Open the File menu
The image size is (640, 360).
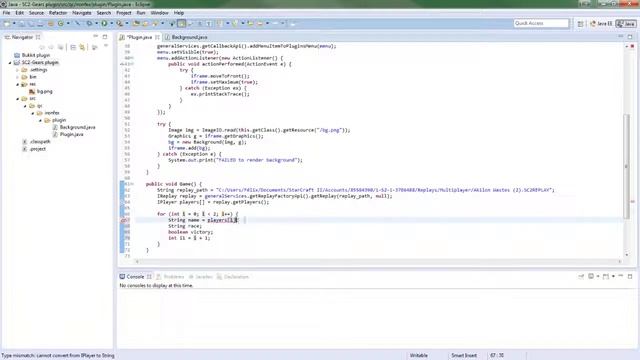click(6, 13)
